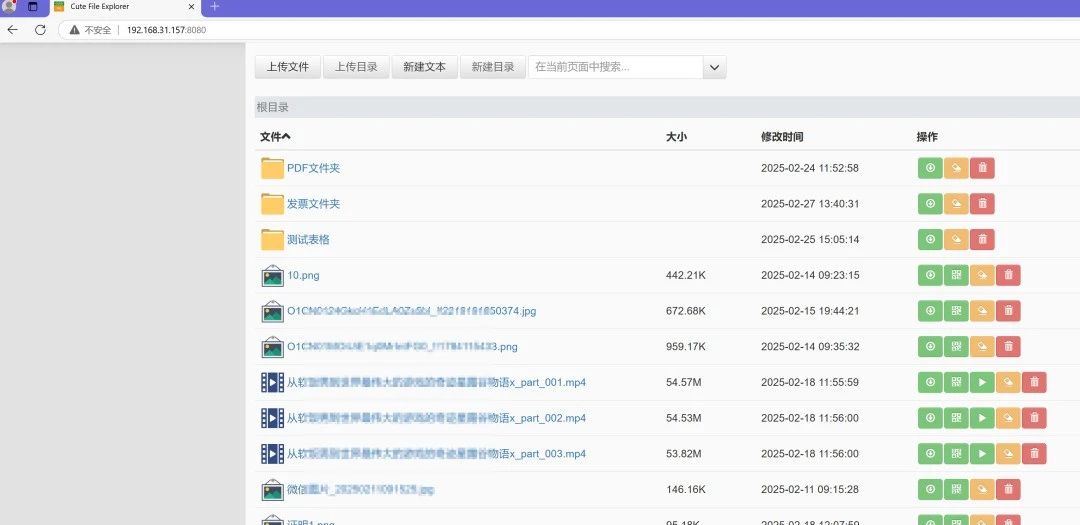The height and width of the screenshot is (525, 1080).
Task: Sort by the 文件 column header
Action: [276, 137]
